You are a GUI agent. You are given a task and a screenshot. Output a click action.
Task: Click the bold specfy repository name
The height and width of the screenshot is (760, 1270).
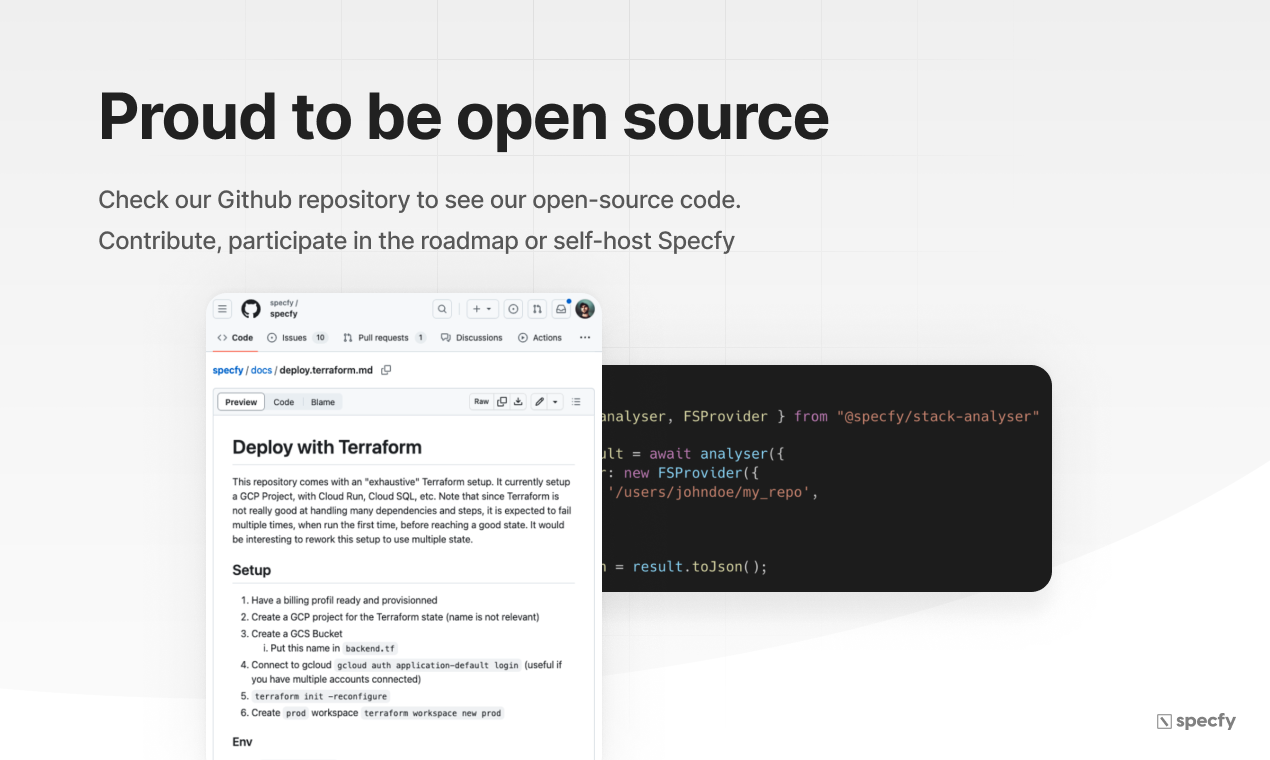284,314
